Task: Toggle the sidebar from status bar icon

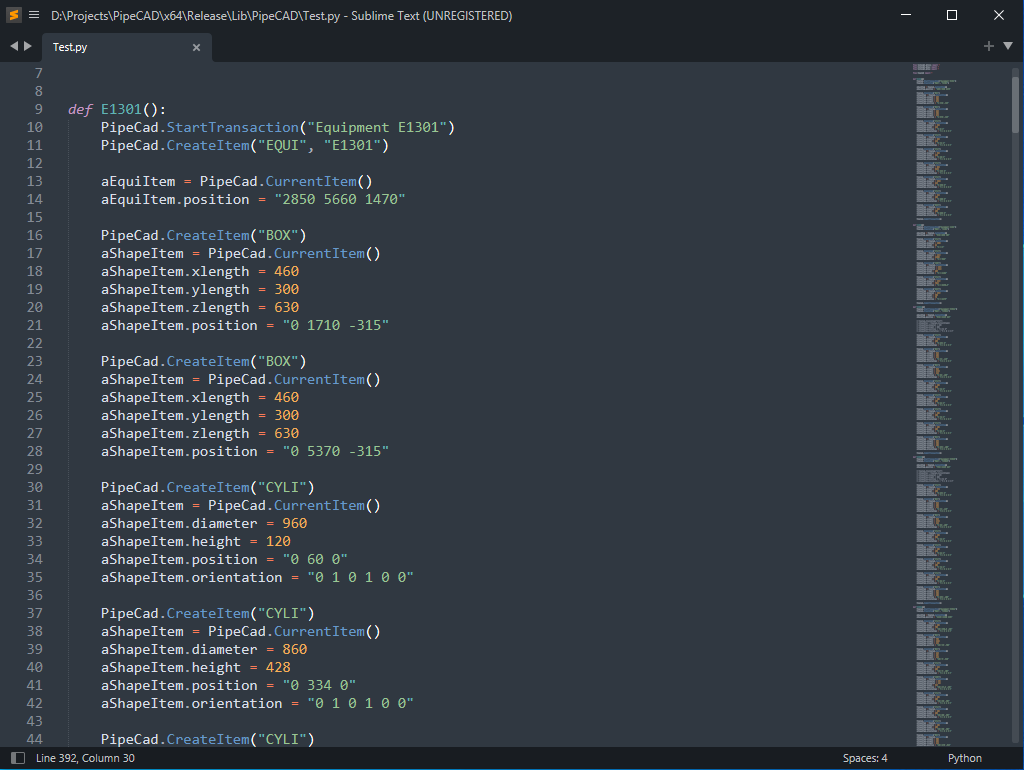Action: 18,758
